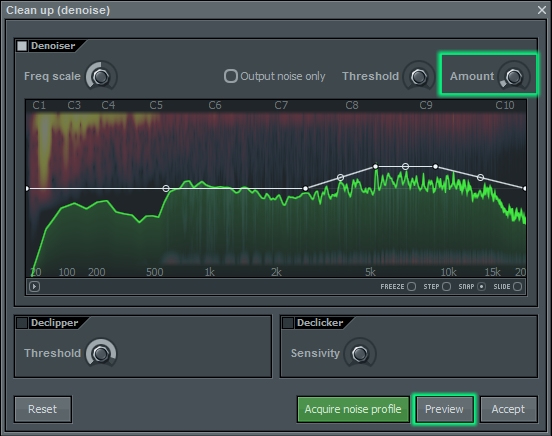Click the small play arrow below the spectrum
Screen dimensions: 552x436
pos(34,287)
